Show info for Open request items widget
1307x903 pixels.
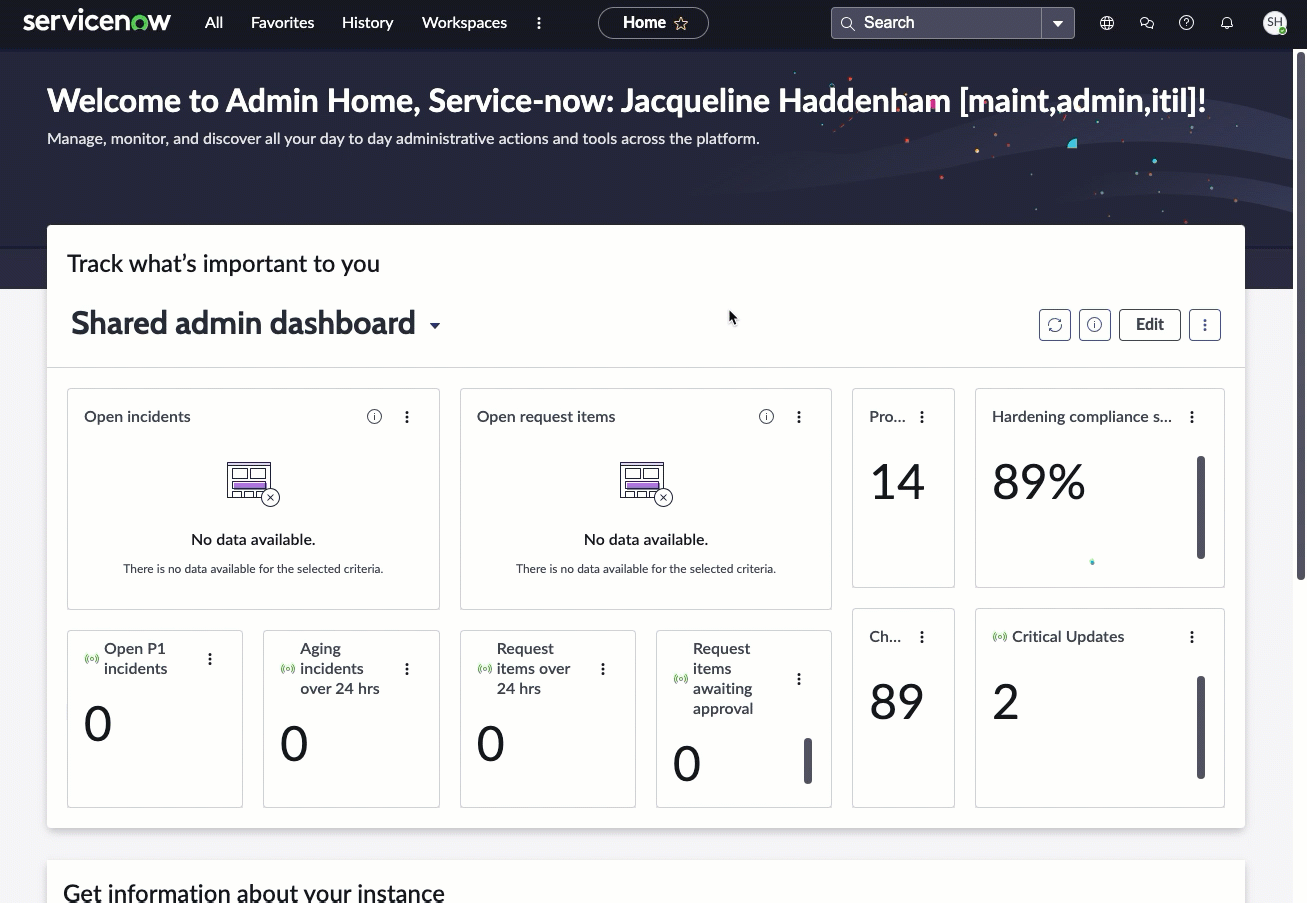tap(766, 417)
